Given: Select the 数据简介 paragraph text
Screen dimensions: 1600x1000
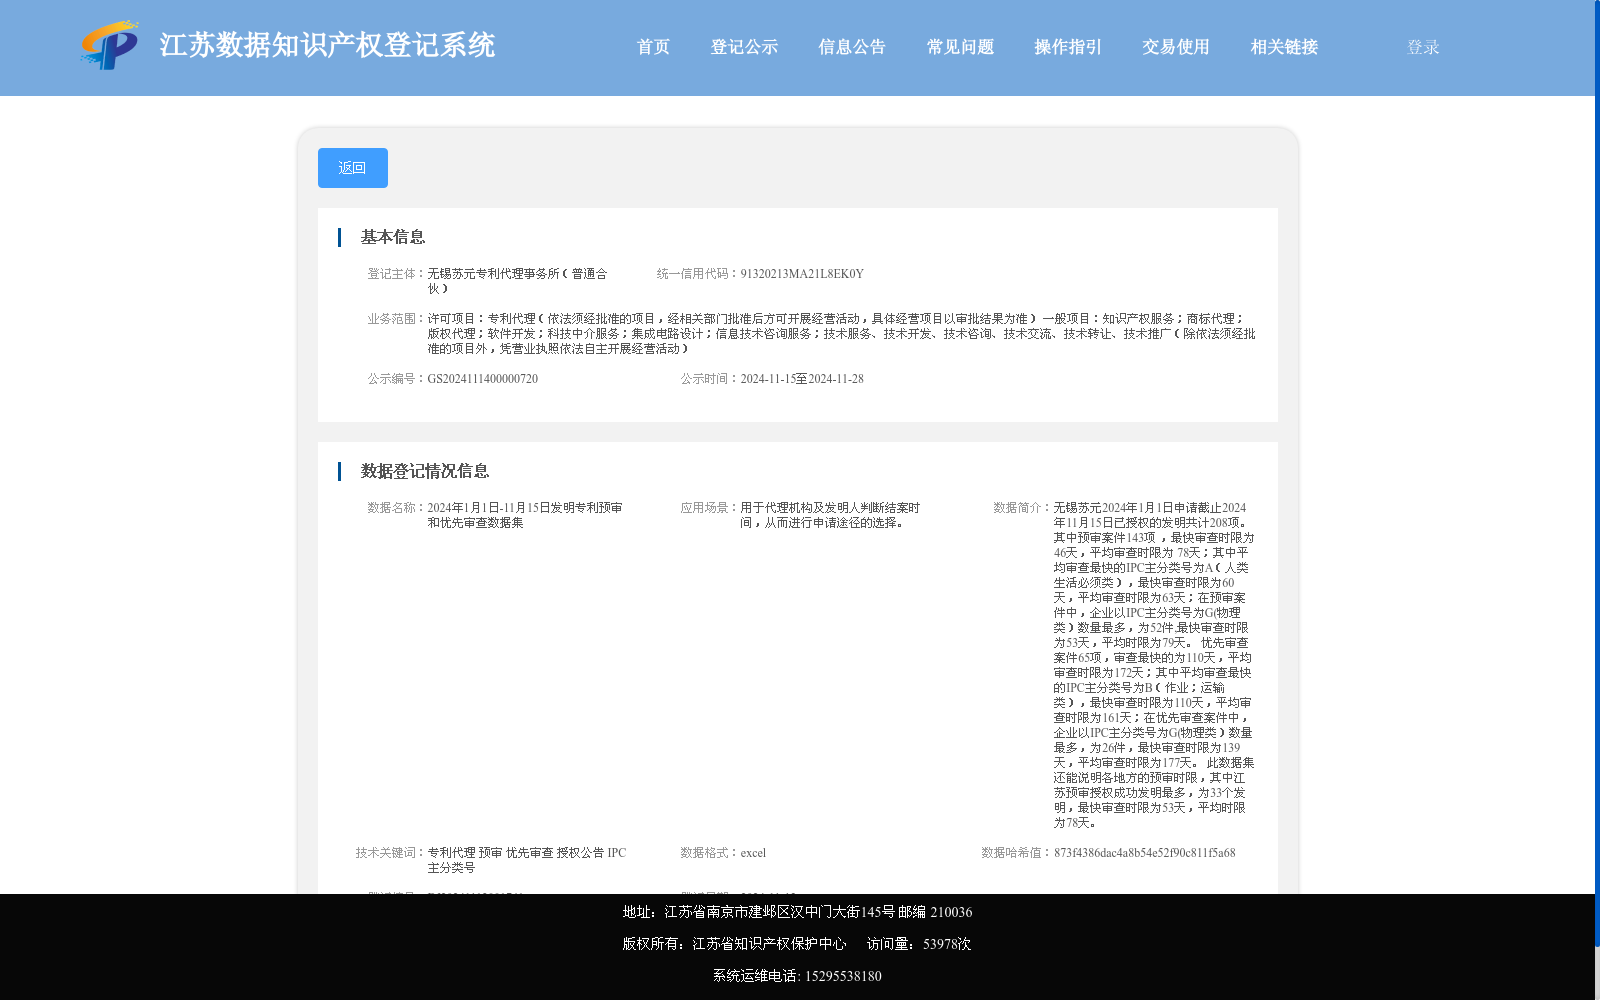Looking at the screenshot, I should tap(1154, 665).
